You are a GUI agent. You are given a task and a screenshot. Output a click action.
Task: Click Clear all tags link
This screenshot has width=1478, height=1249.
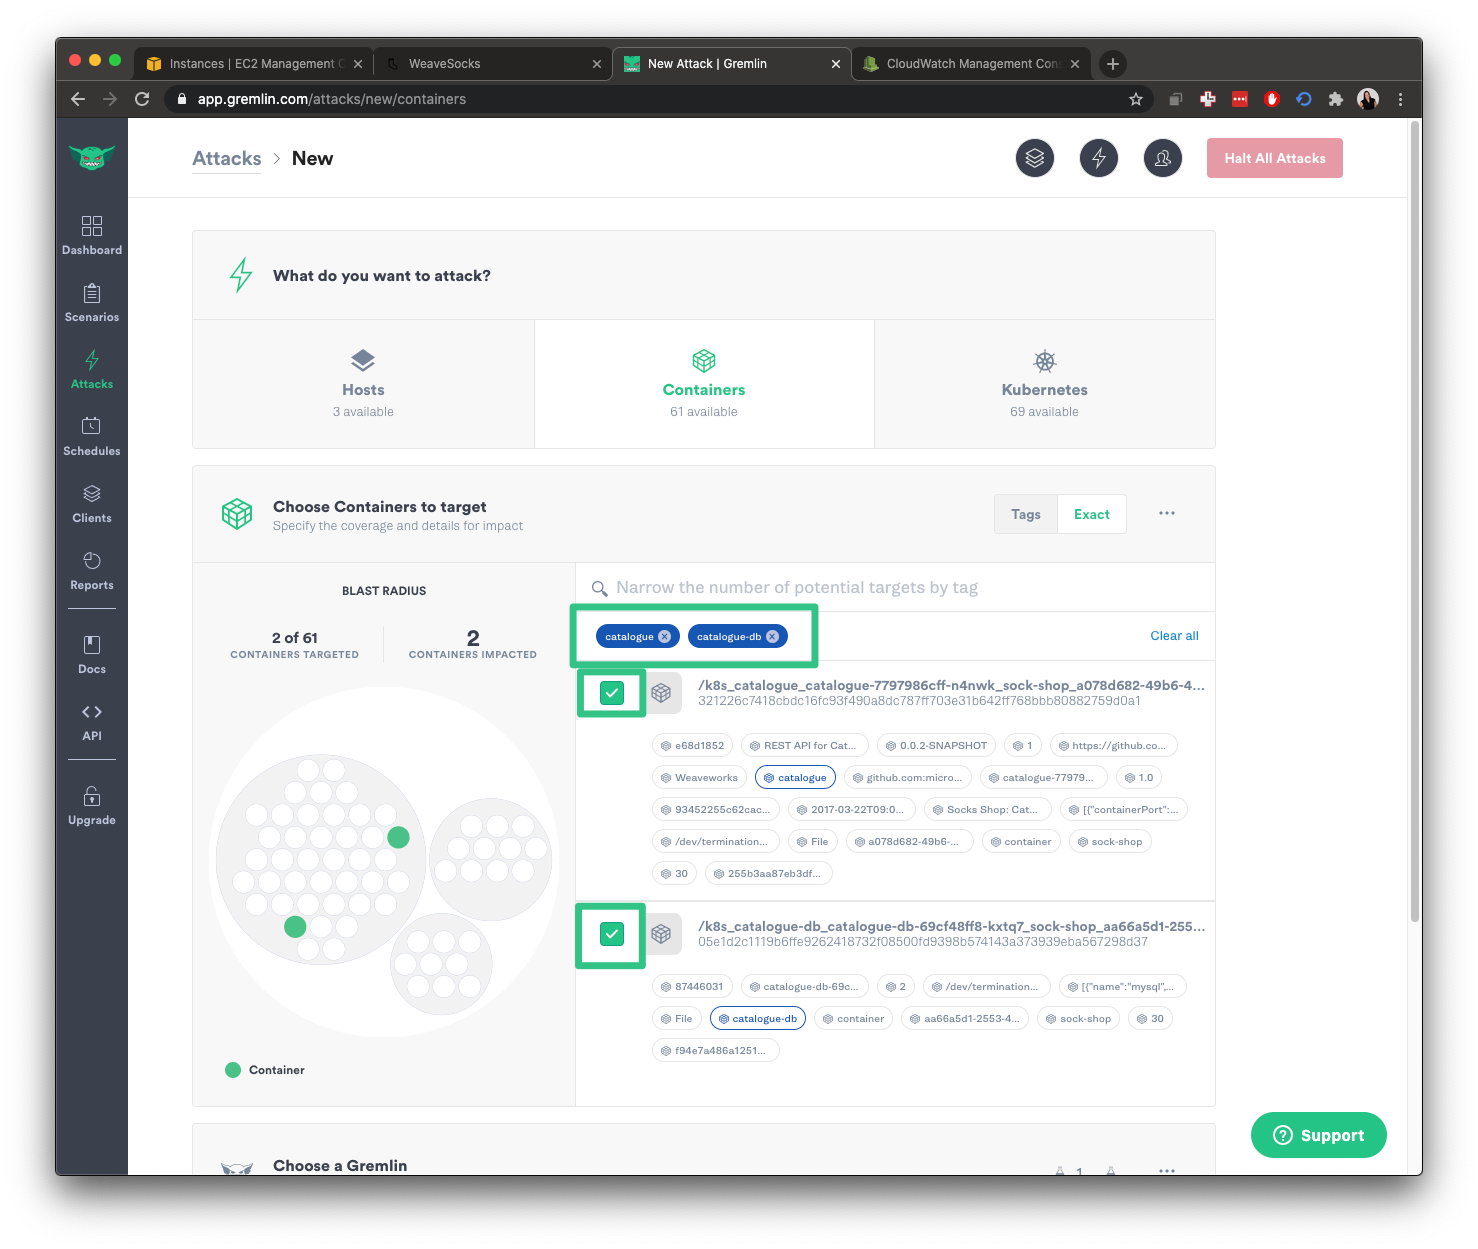(x=1174, y=636)
